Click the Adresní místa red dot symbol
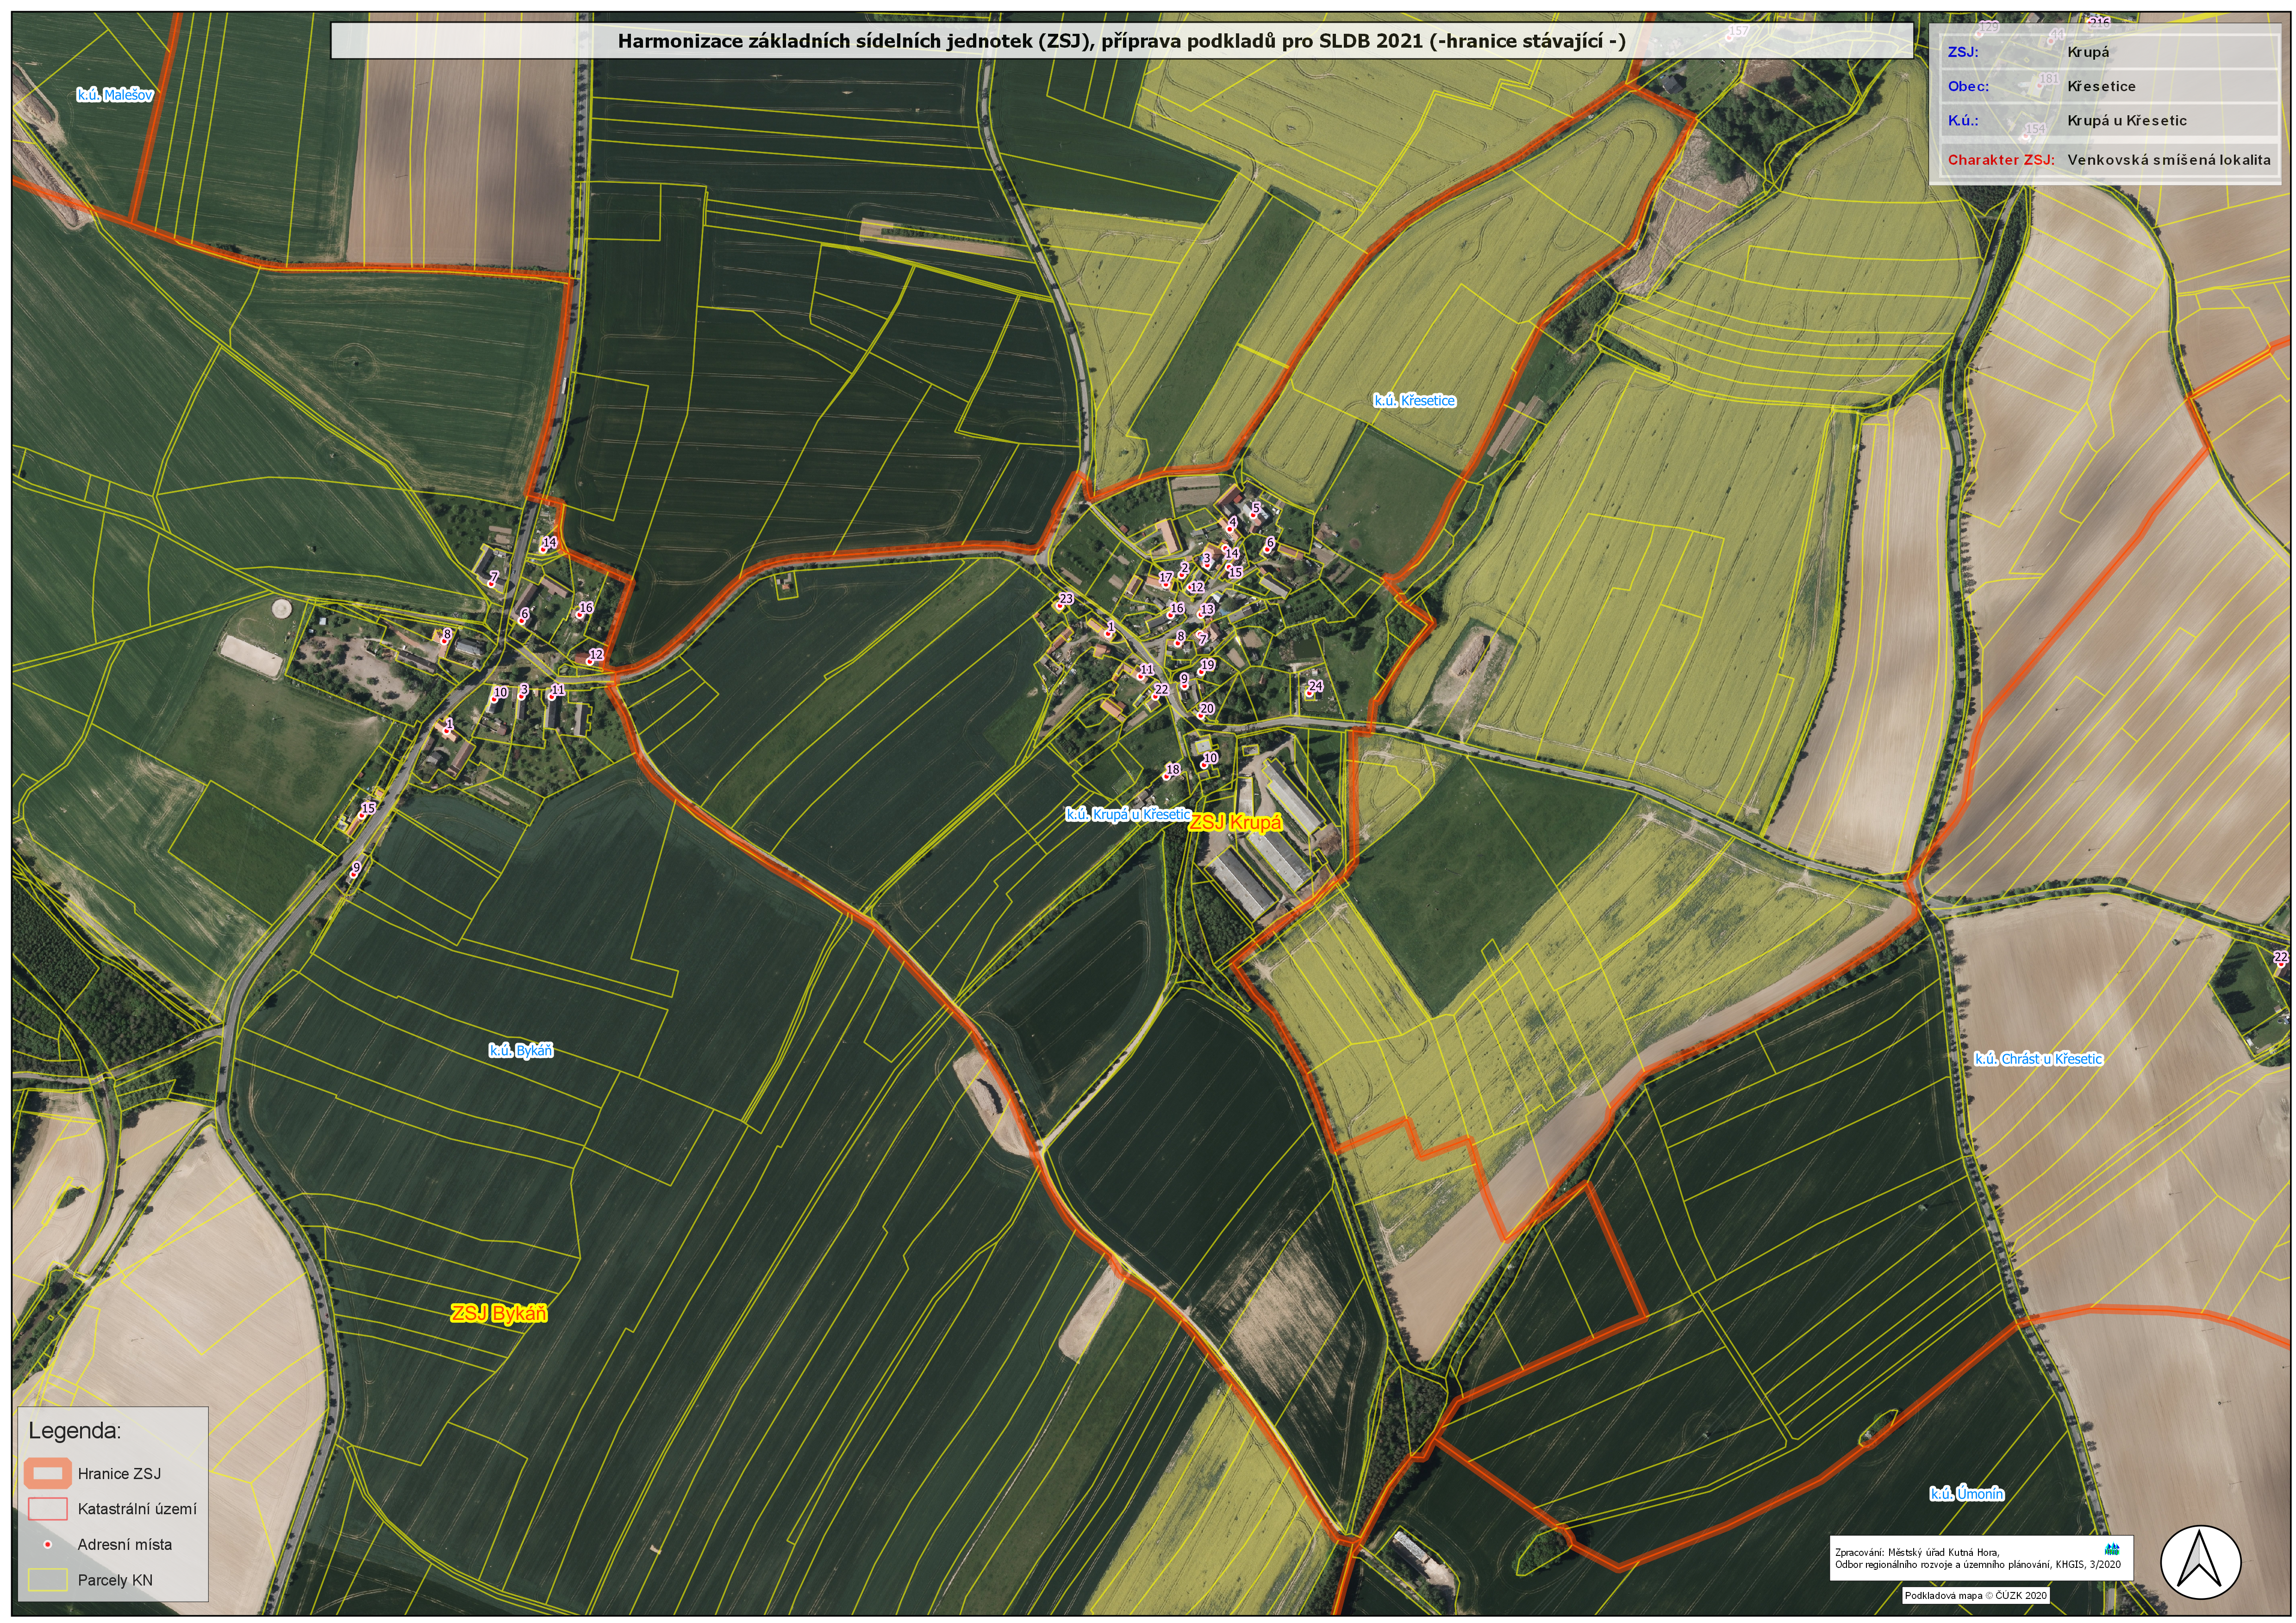Image resolution: width=2296 pixels, height=1623 pixels. [47, 1544]
